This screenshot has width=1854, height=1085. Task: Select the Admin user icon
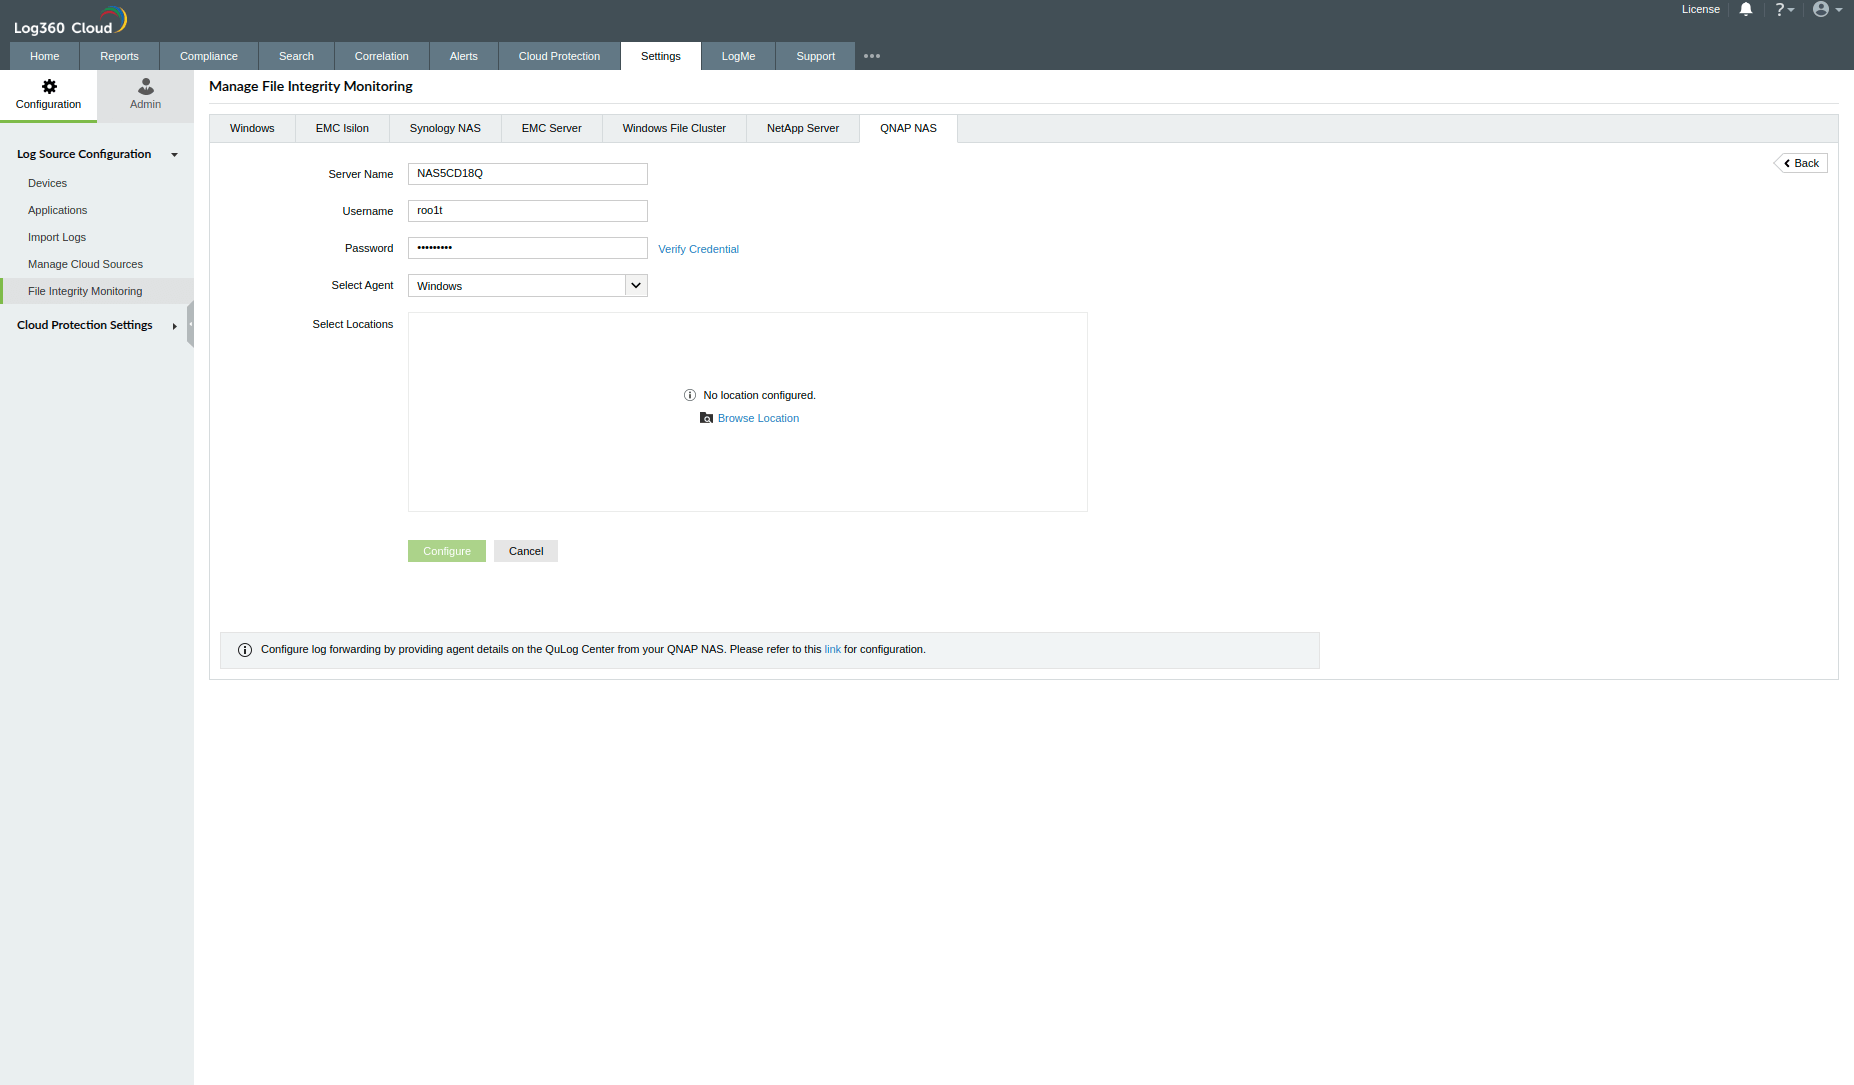point(146,87)
